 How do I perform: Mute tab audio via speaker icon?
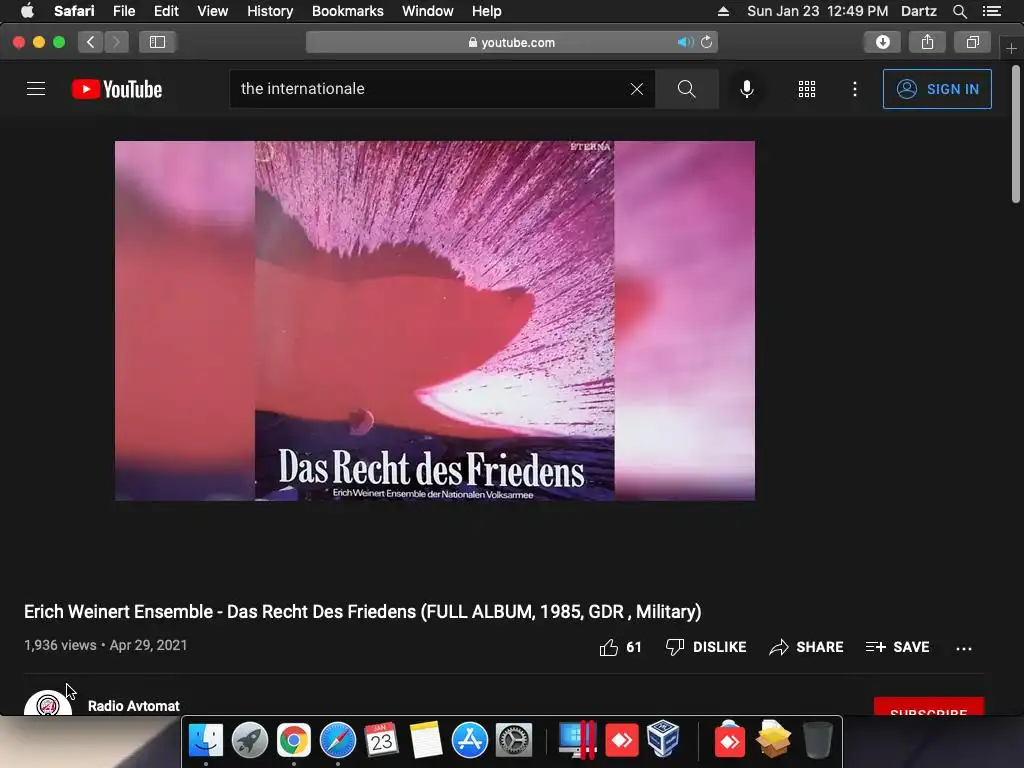(x=685, y=42)
